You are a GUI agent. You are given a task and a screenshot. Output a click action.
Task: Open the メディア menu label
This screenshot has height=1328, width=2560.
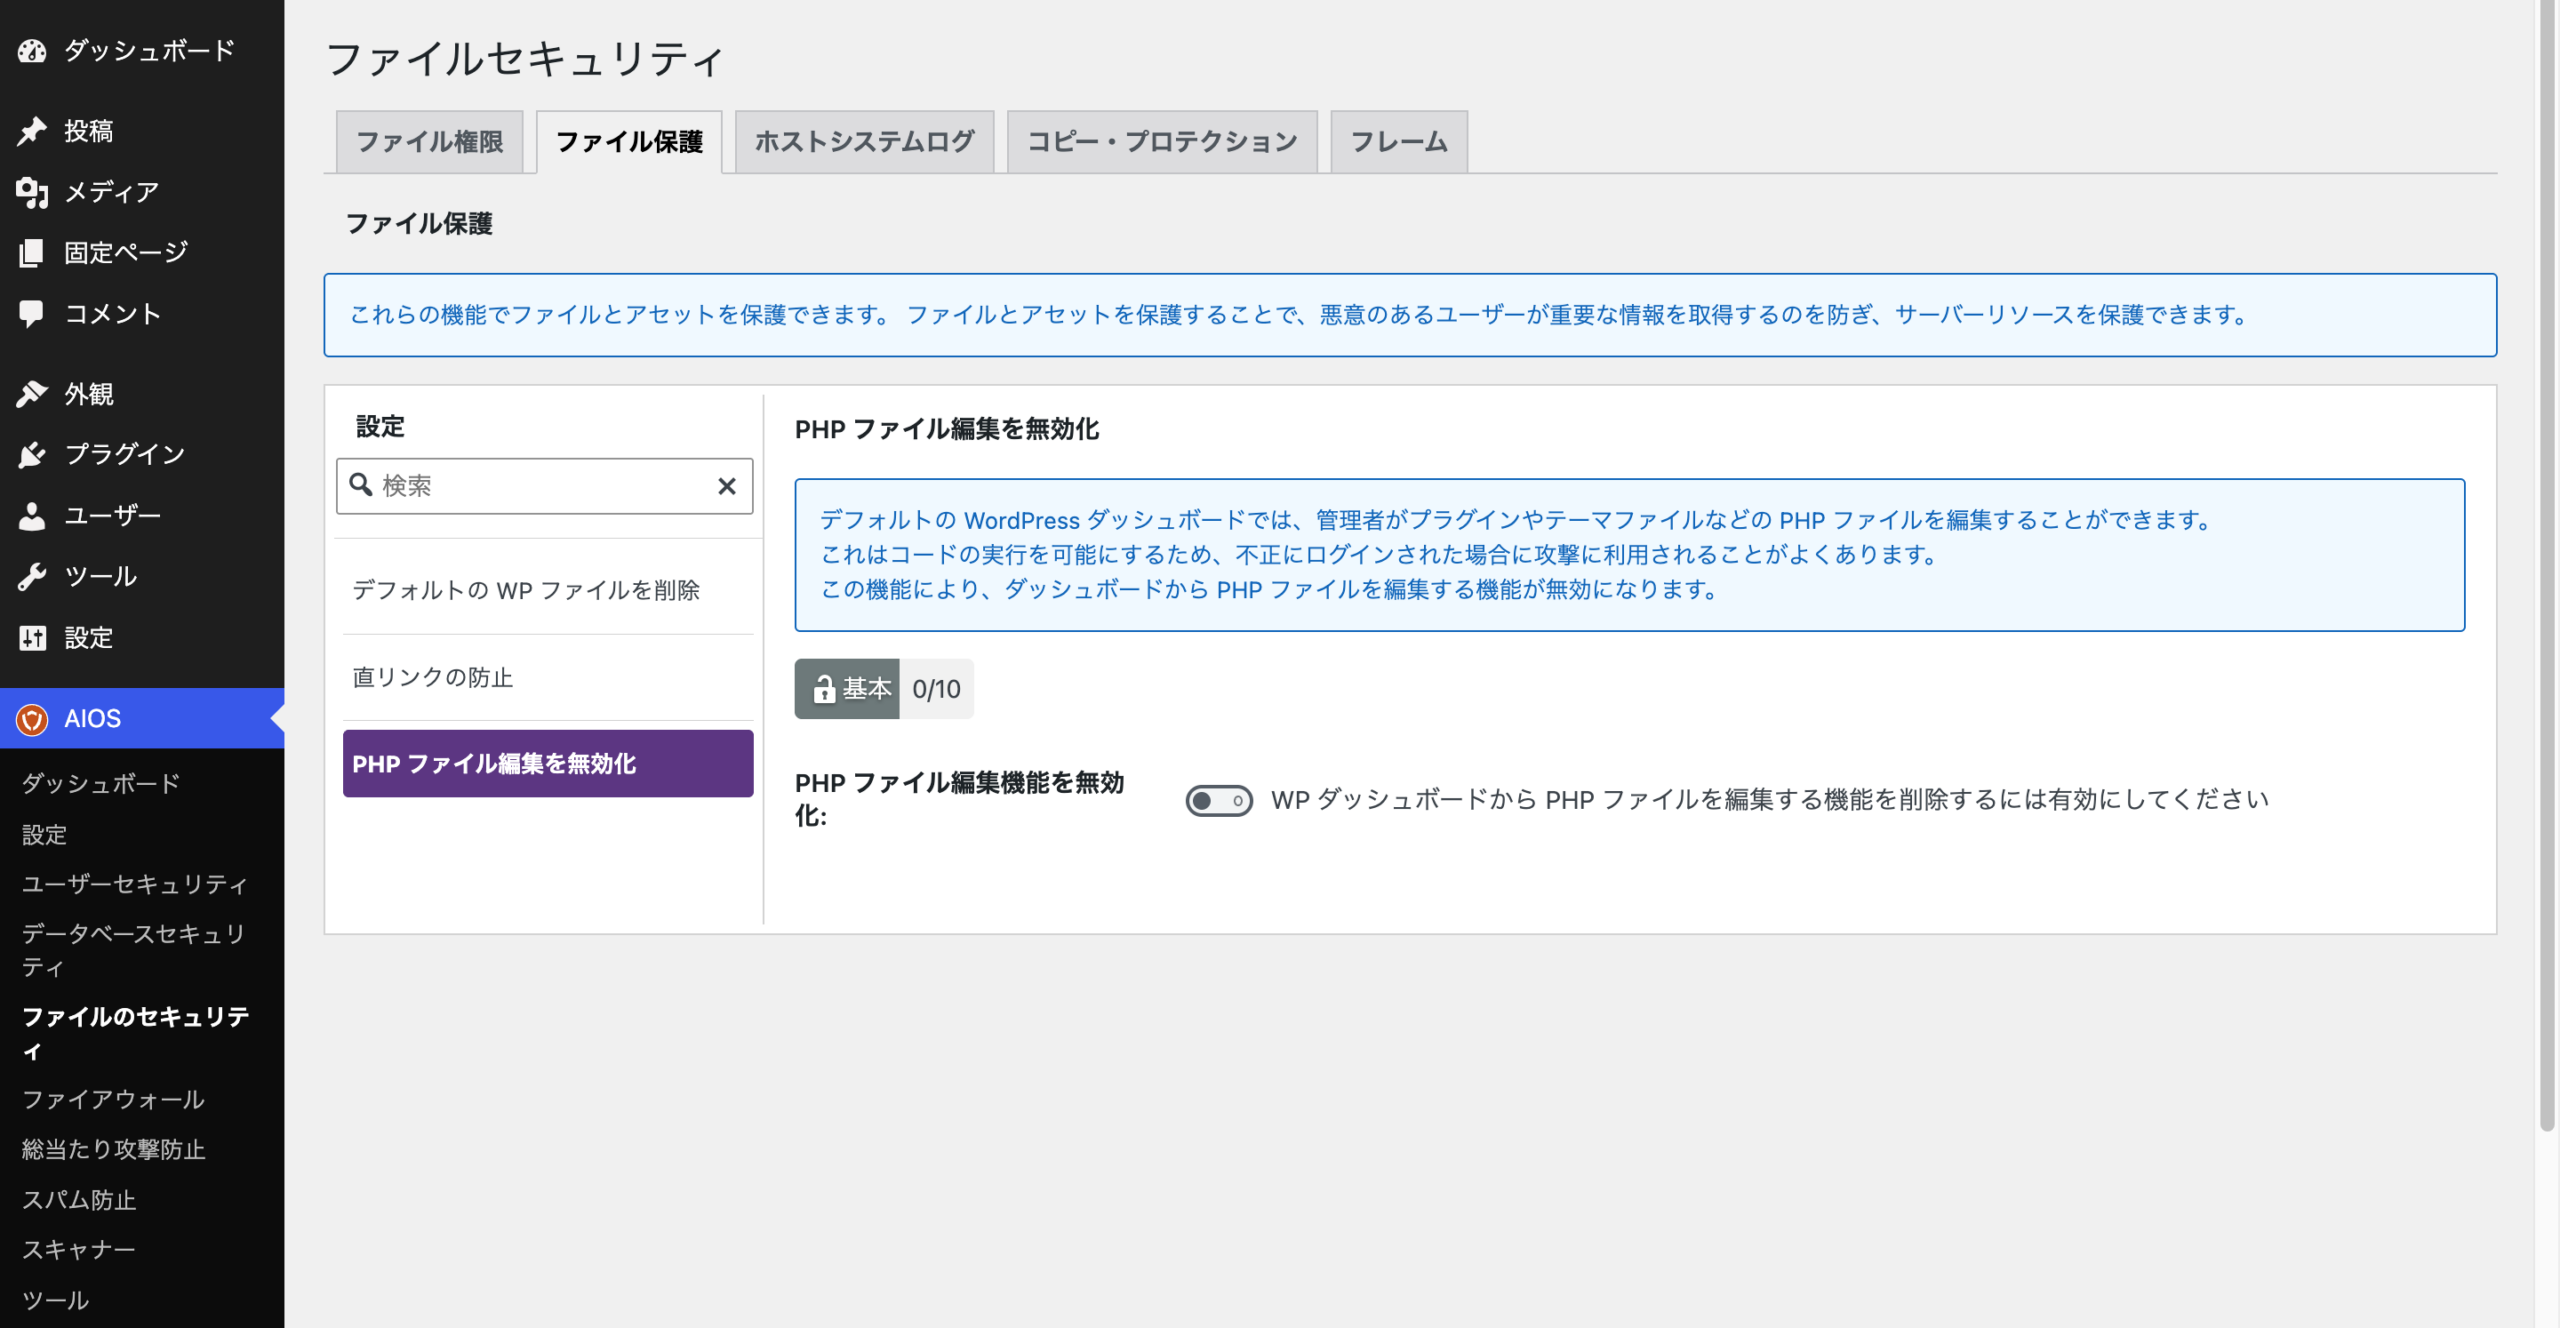click(x=112, y=192)
